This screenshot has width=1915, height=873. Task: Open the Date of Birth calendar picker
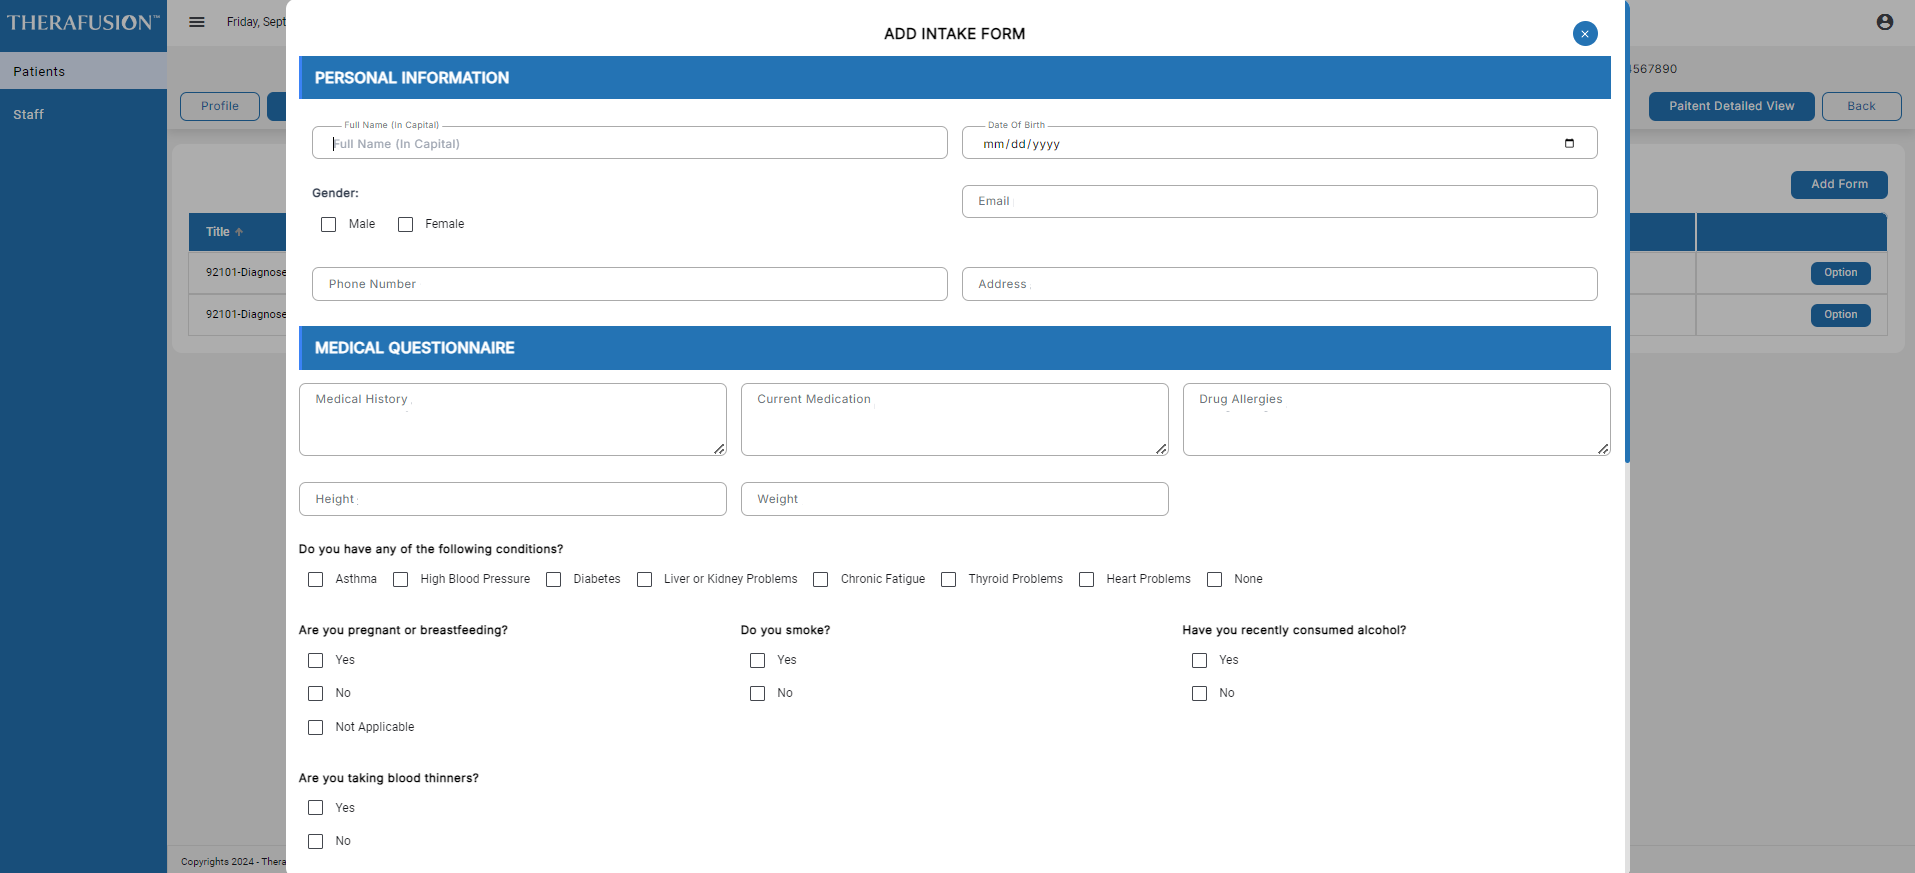(1568, 144)
